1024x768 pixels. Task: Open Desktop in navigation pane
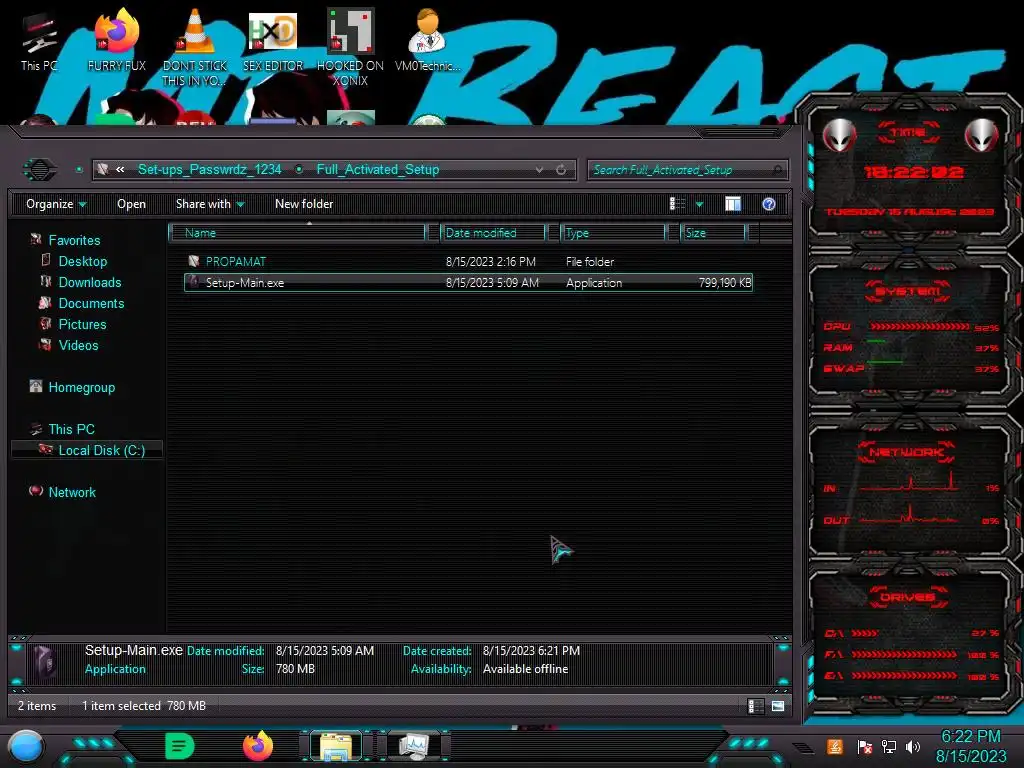coord(82,261)
